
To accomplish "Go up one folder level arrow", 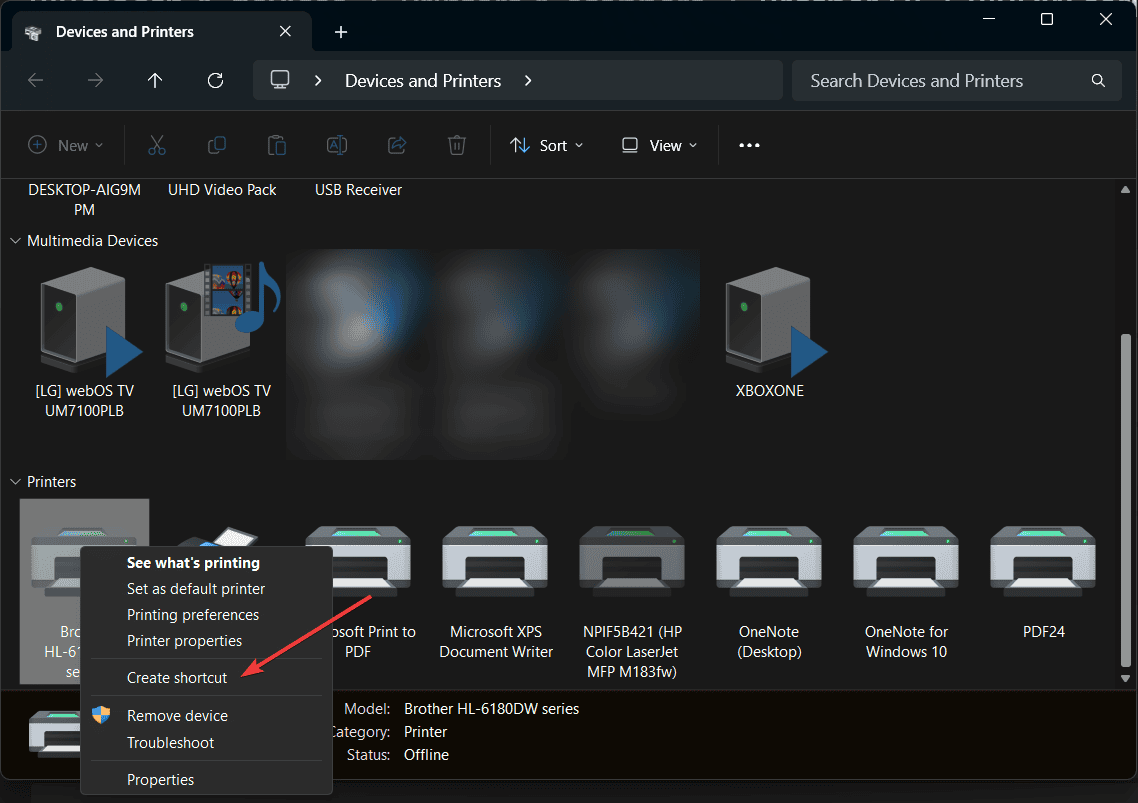I will click(x=155, y=81).
